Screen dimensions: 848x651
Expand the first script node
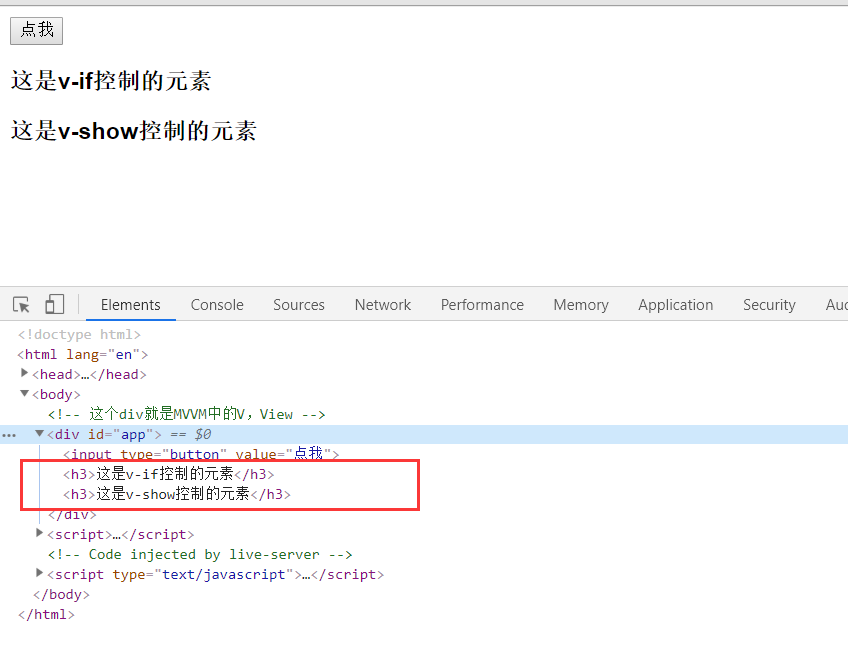(x=39, y=533)
